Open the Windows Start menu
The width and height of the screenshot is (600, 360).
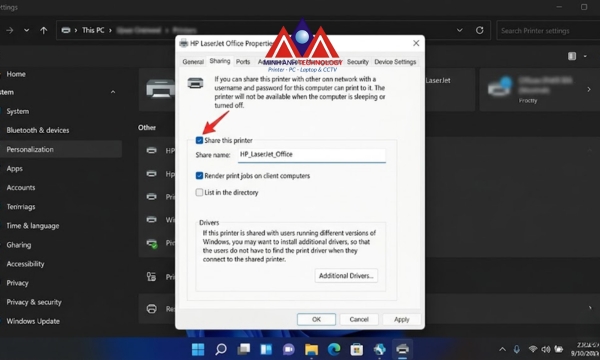198,349
